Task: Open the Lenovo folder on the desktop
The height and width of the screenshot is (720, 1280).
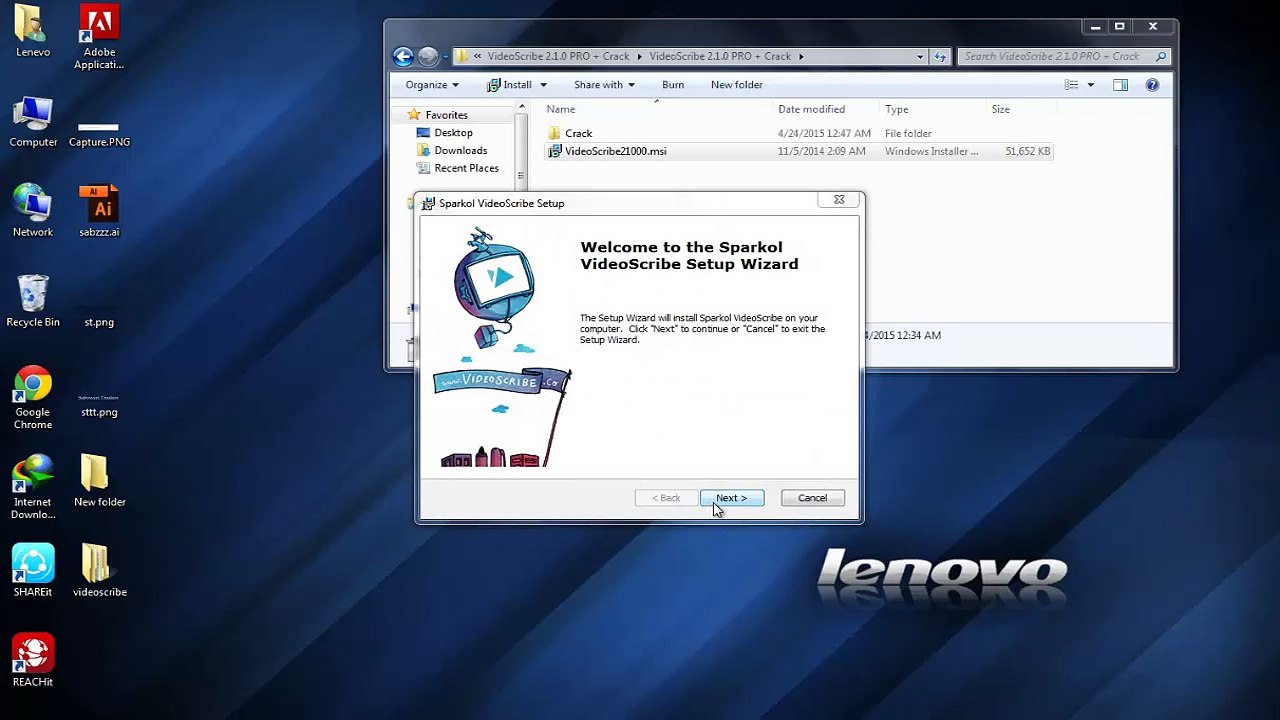Action: point(33,31)
